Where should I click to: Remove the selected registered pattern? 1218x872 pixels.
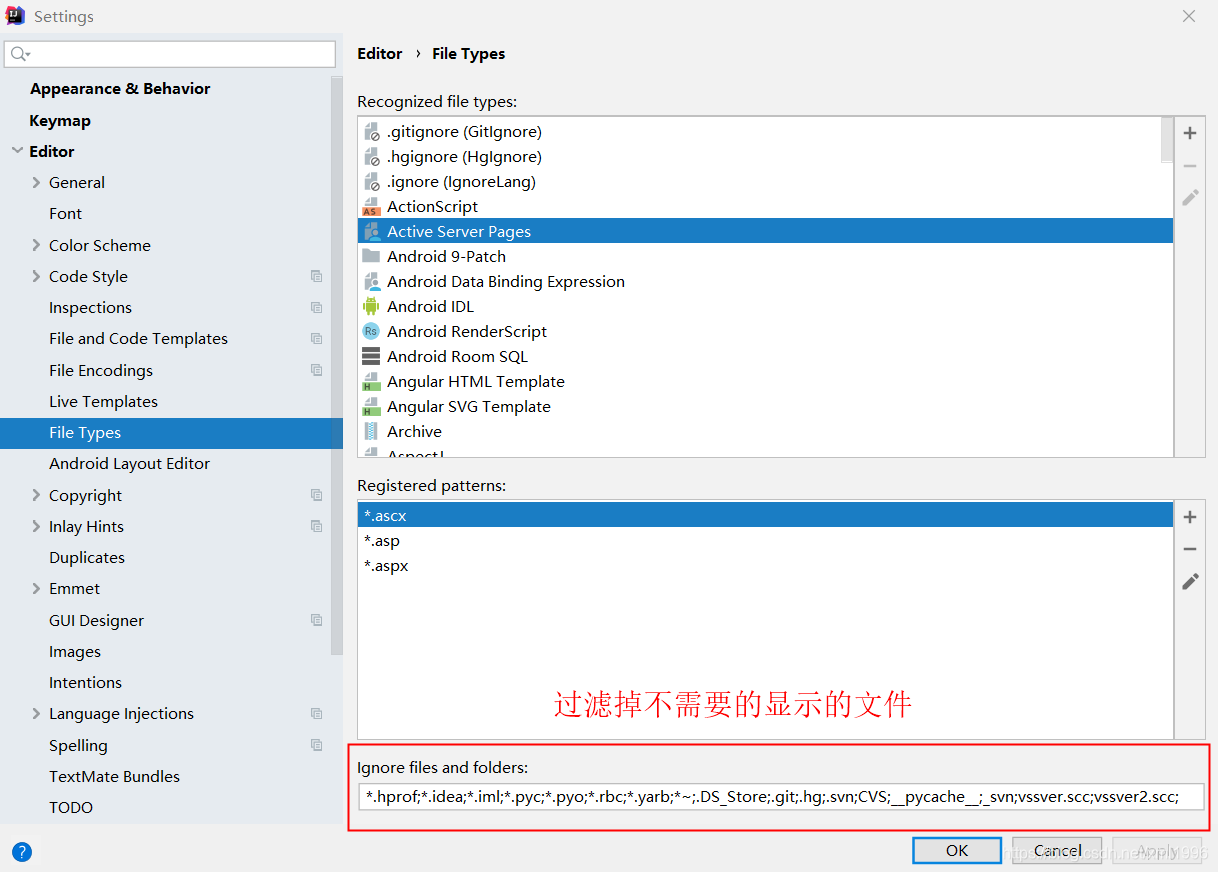tap(1190, 549)
